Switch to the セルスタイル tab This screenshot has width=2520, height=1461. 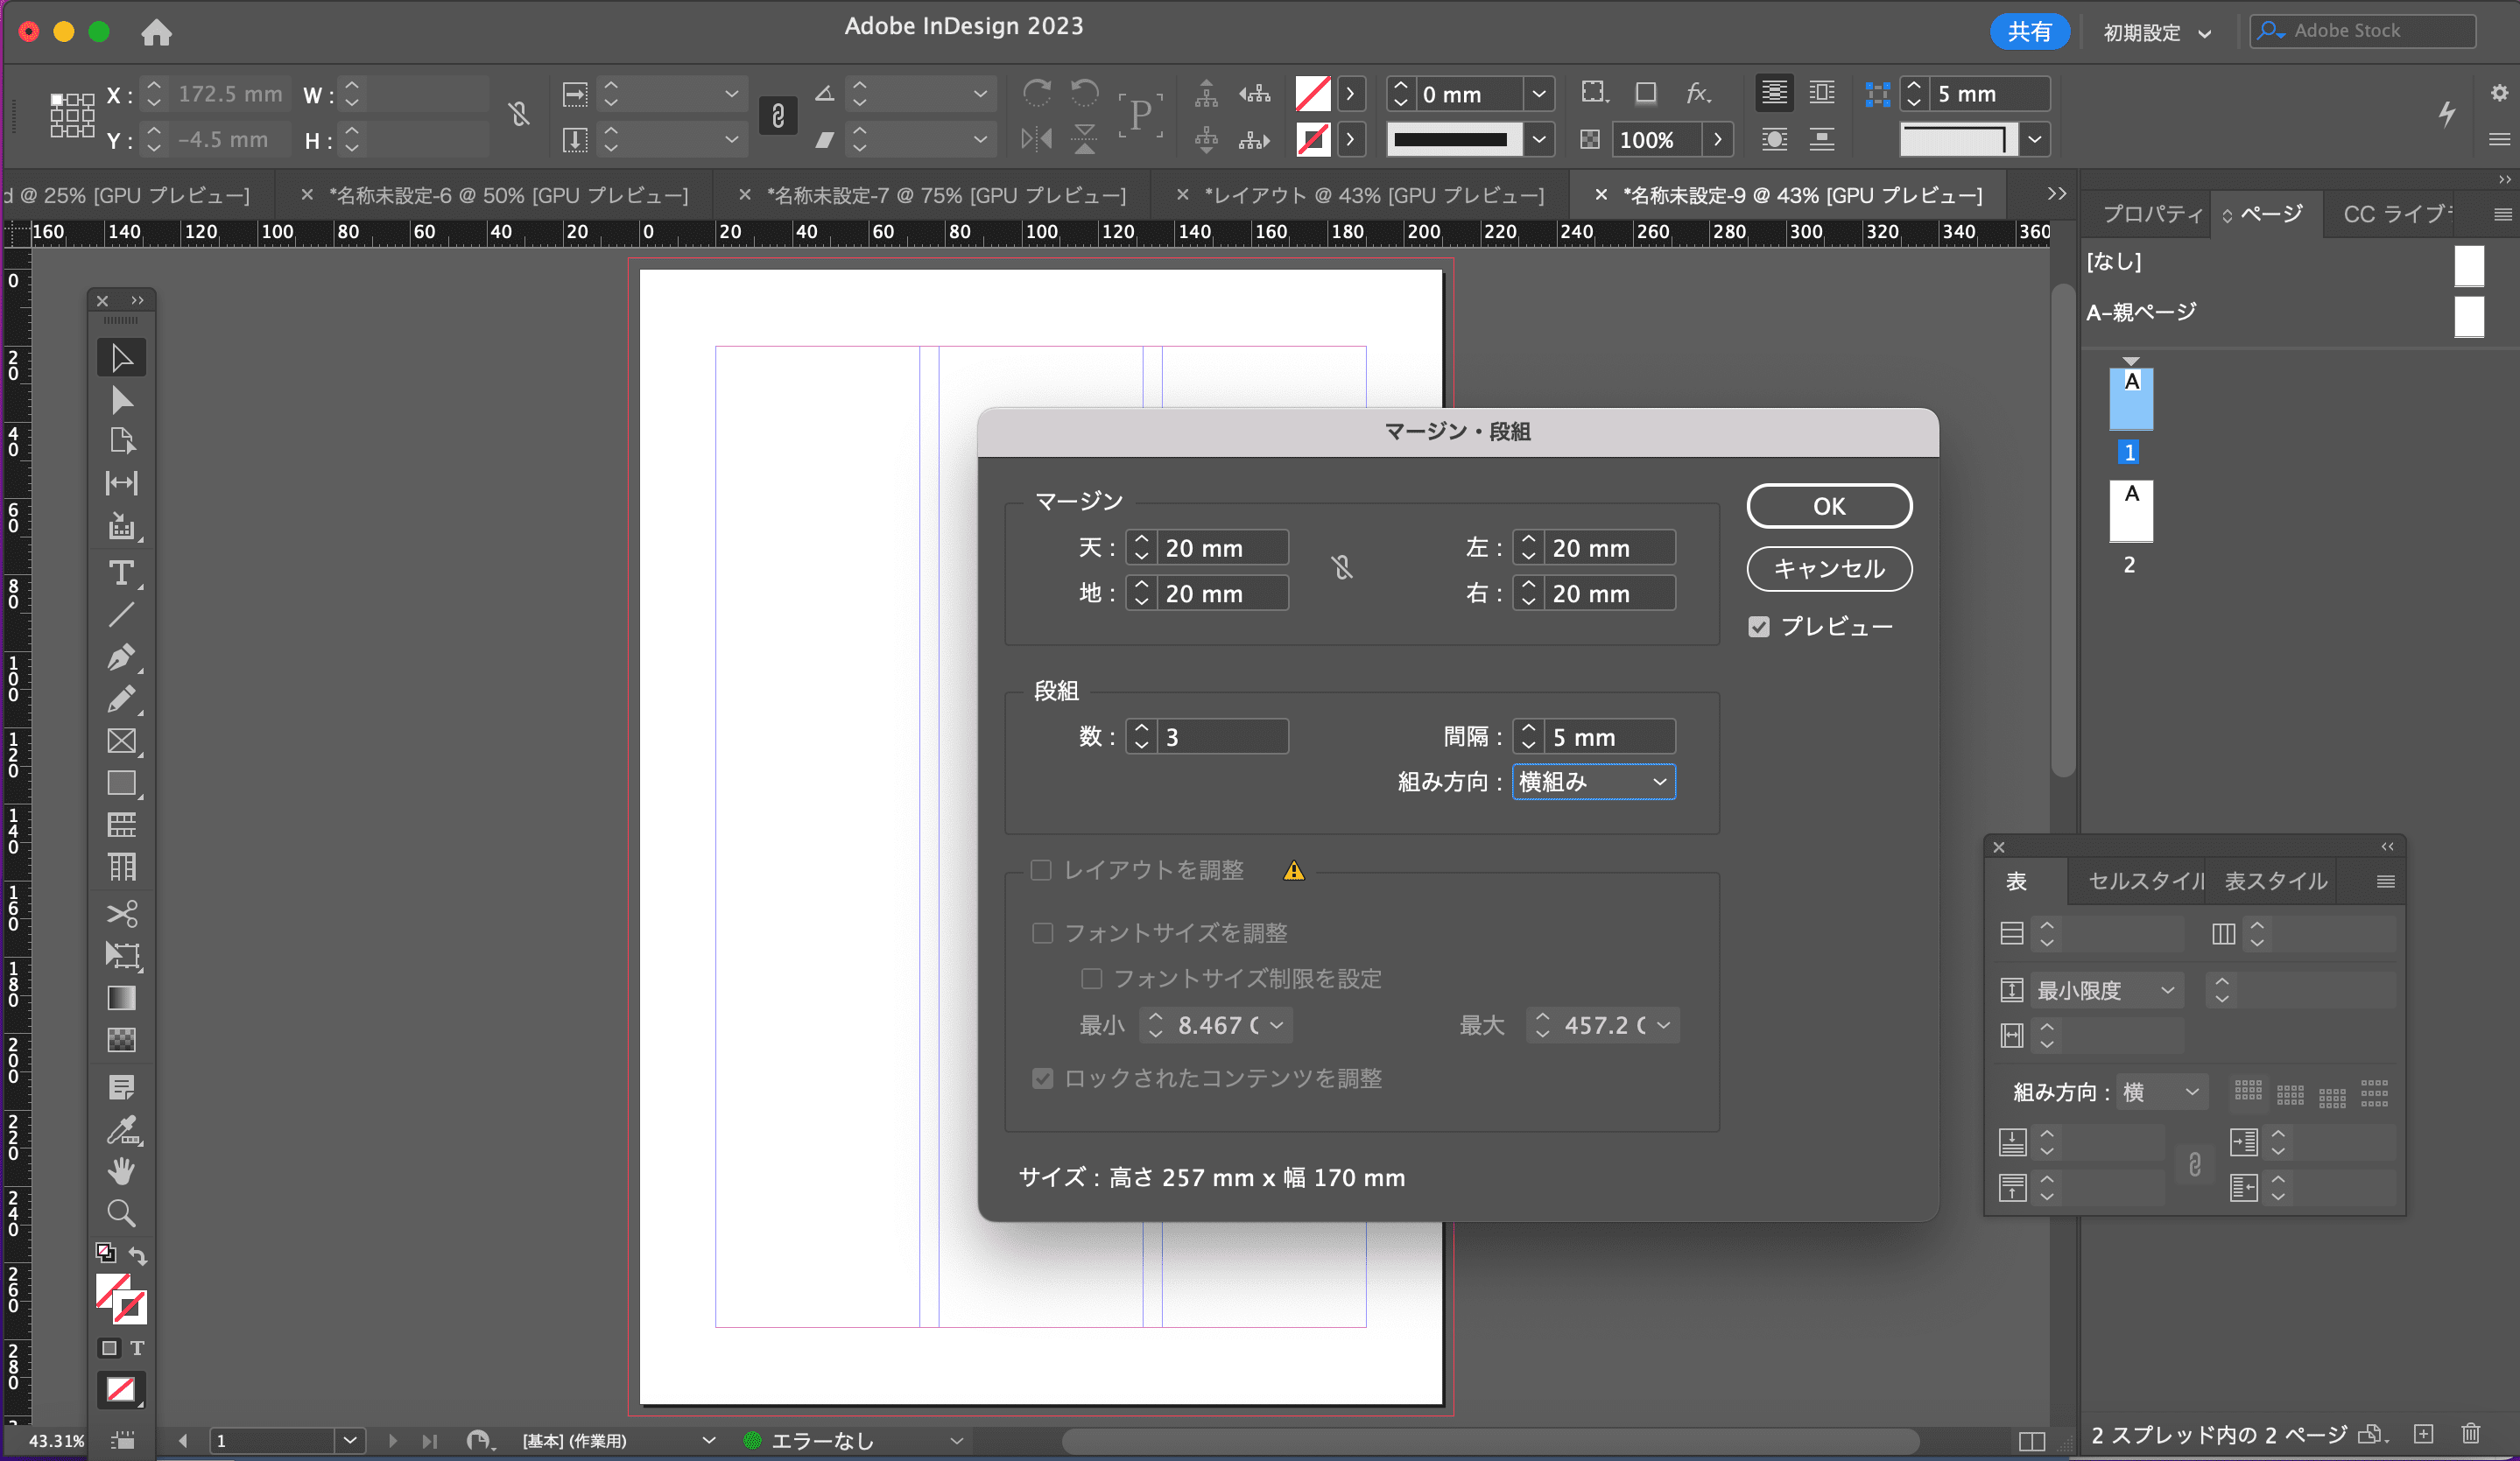point(2145,881)
